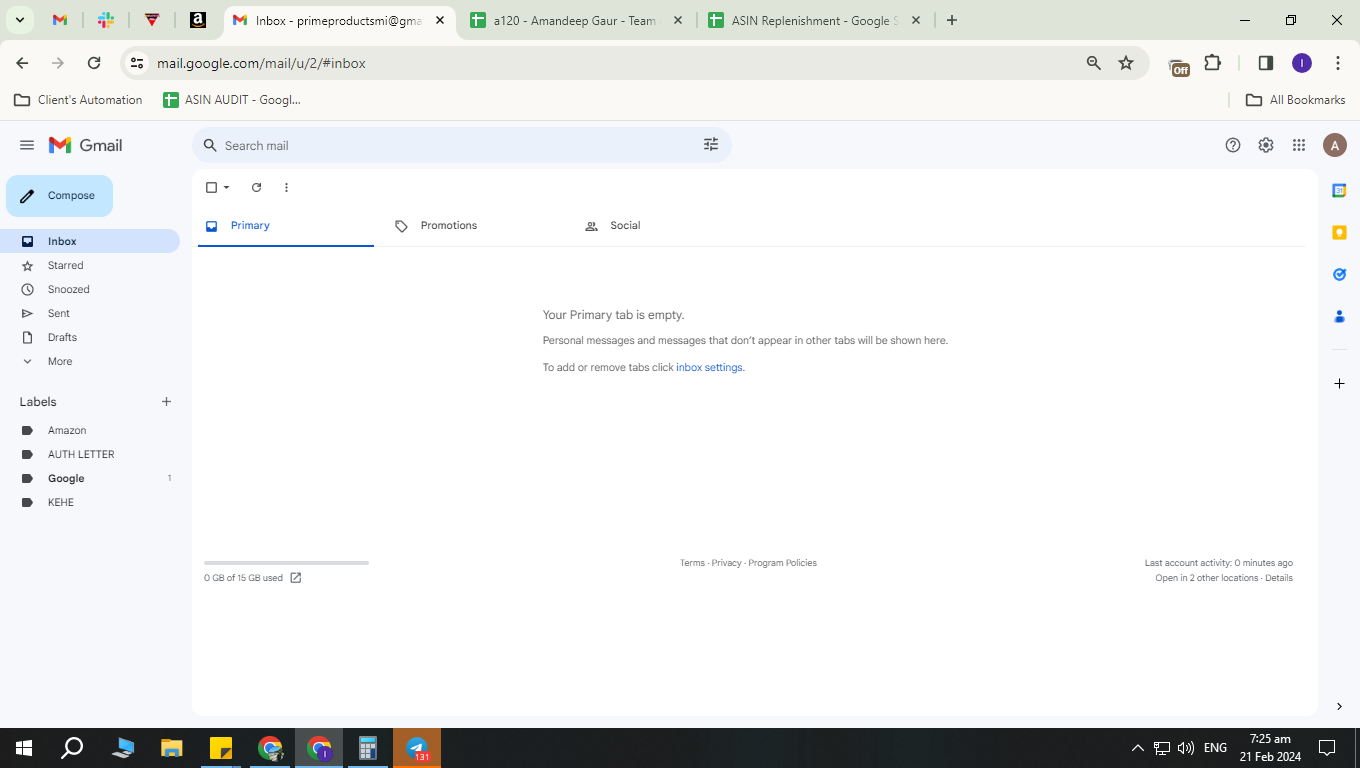Open the Chrome tab search dropdown
This screenshot has width=1360, height=768.
[x=19, y=20]
